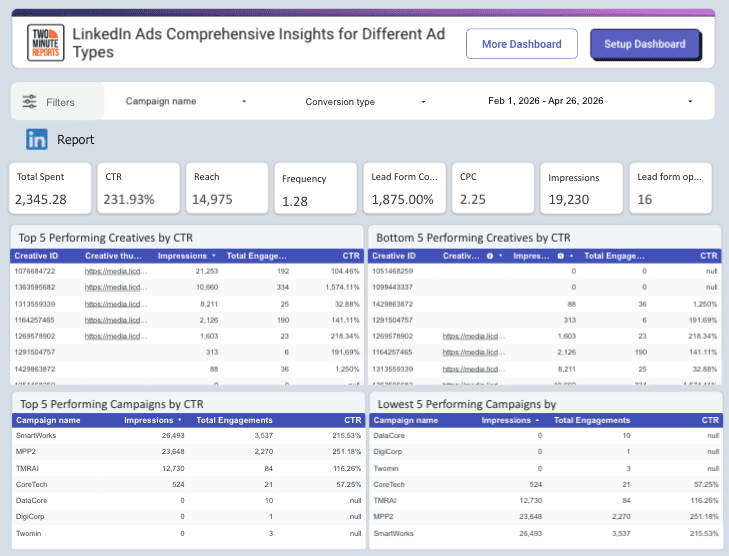Open thumbnail link for 1164257465 in Top table
This screenshot has height=556, width=729.
tap(116, 320)
